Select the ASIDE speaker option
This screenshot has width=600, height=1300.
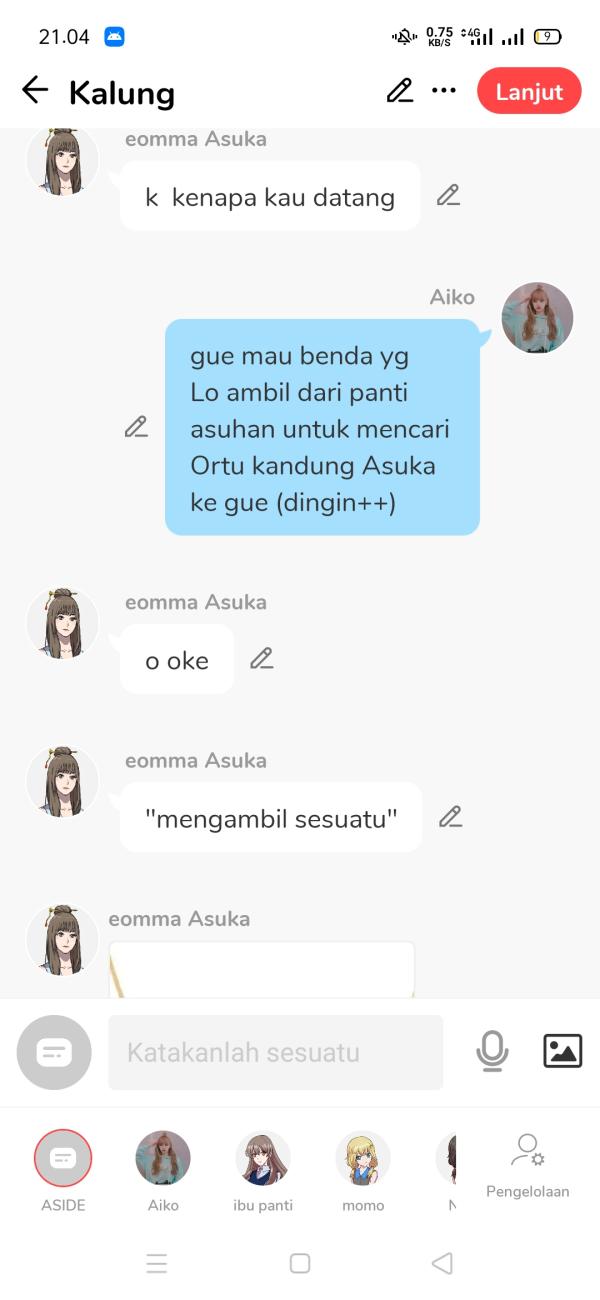tap(63, 1171)
